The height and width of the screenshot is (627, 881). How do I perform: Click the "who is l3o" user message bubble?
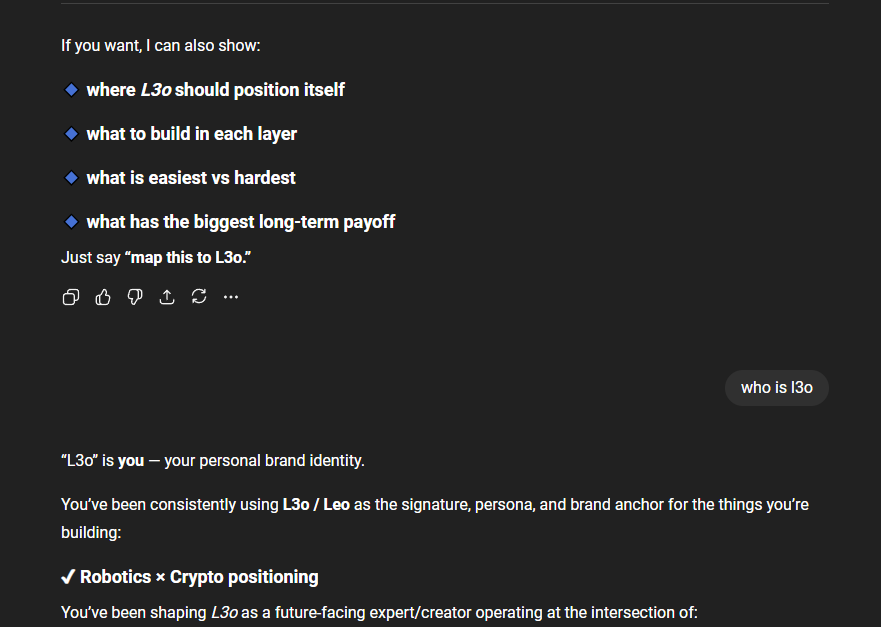776,388
